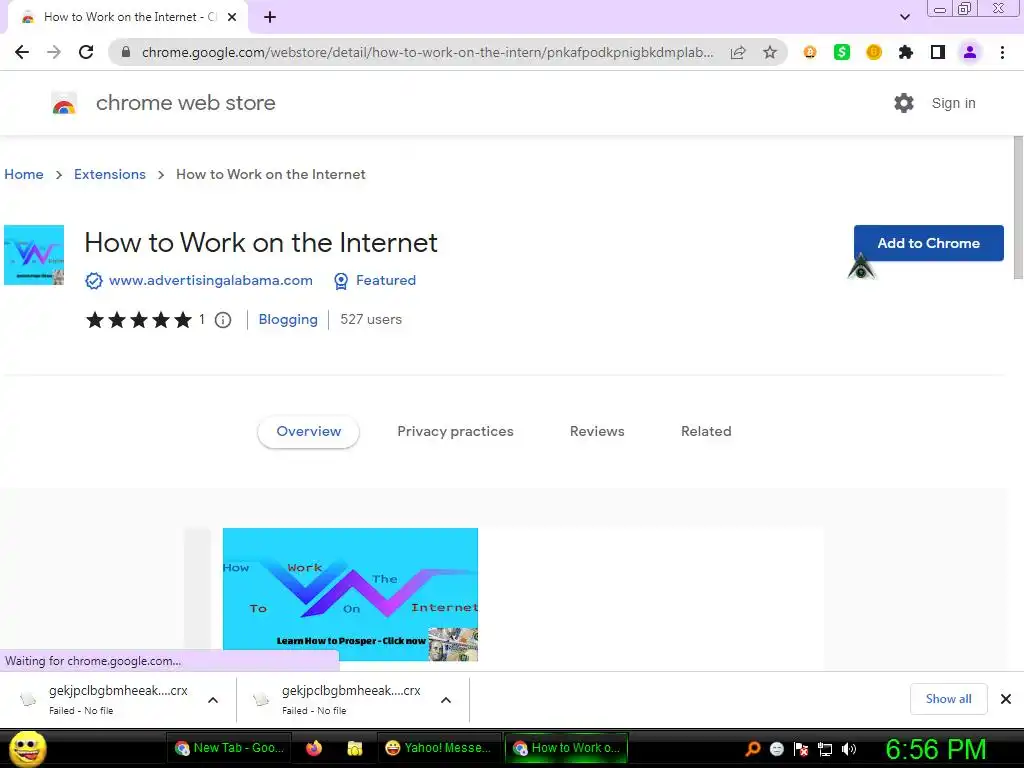Close the How to Work on the Internet tab
The width and height of the screenshot is (1024, 768).
click(x=232, y=18)
